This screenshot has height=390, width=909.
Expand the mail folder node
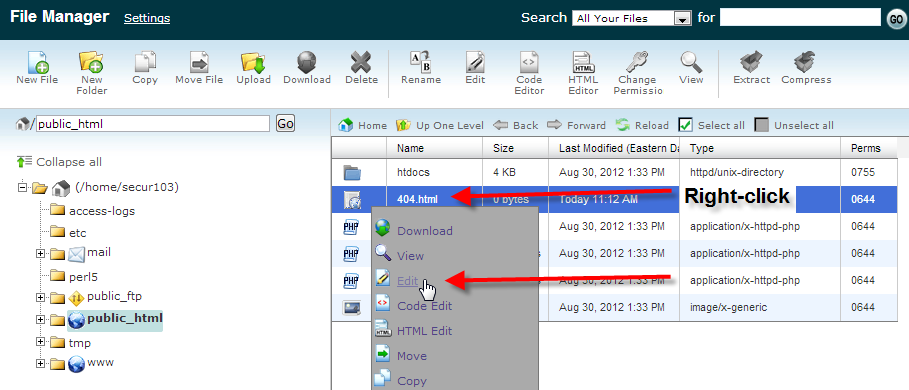point(40,253)
